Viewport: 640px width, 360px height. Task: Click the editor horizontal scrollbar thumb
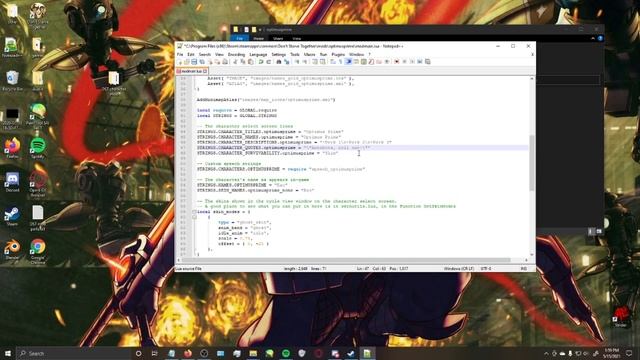pos(346,260)
